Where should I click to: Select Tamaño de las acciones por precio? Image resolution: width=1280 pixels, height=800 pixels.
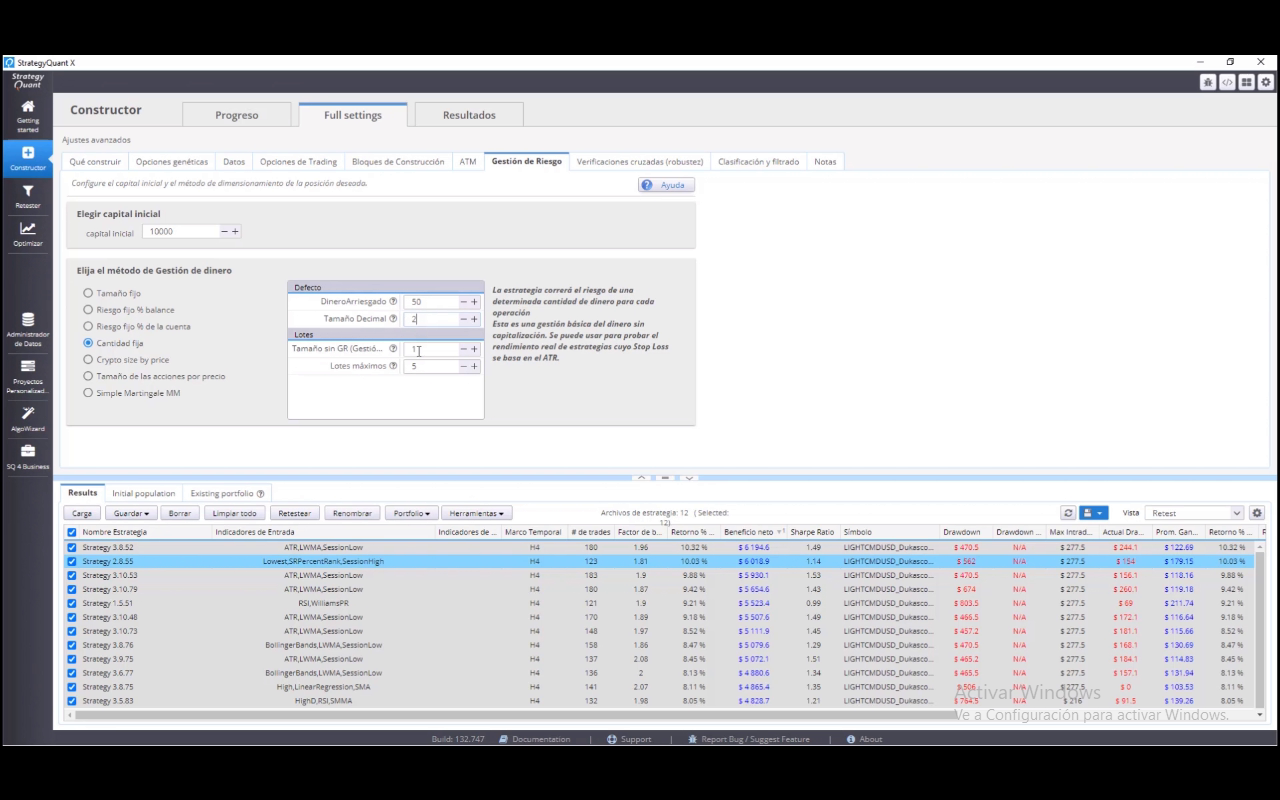pyautogui.click(x=88, y=376)
